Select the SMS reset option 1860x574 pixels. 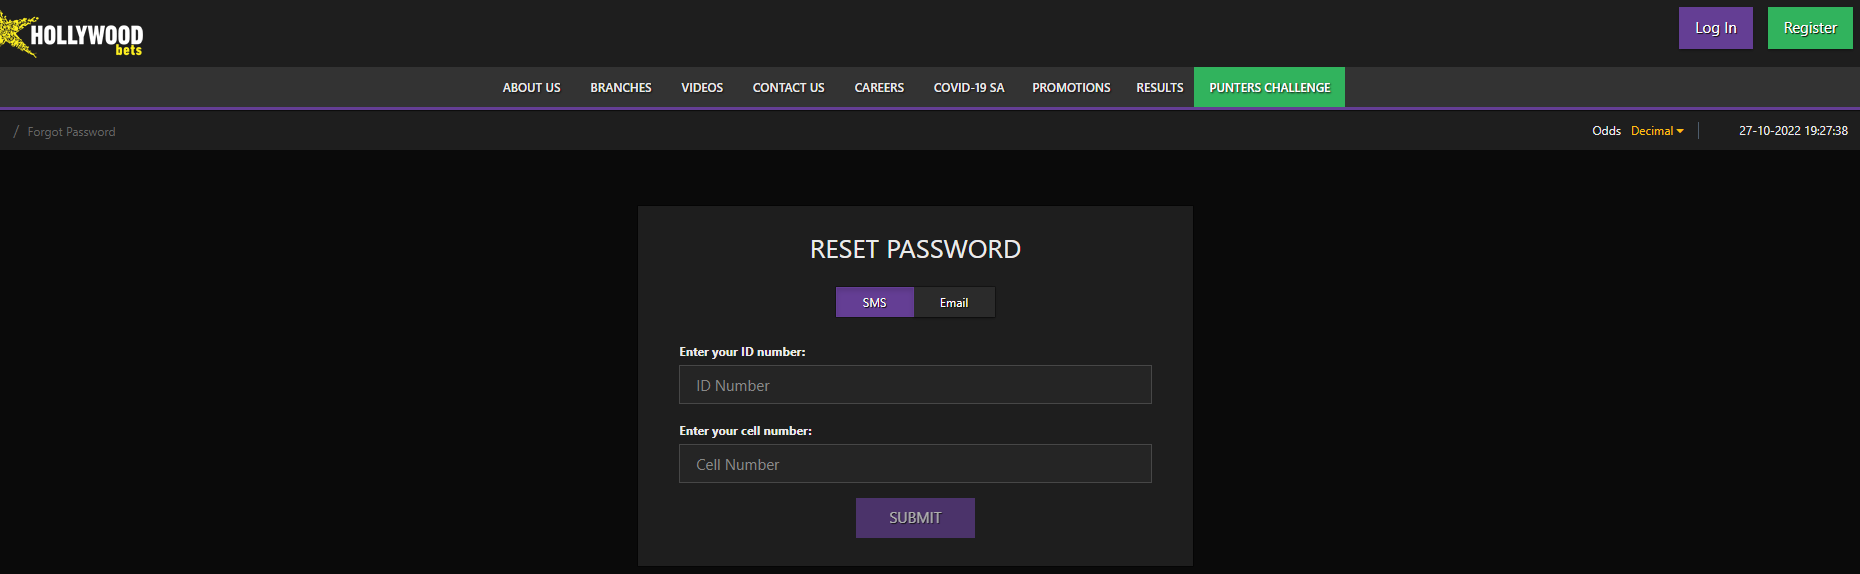click(874, 302)
